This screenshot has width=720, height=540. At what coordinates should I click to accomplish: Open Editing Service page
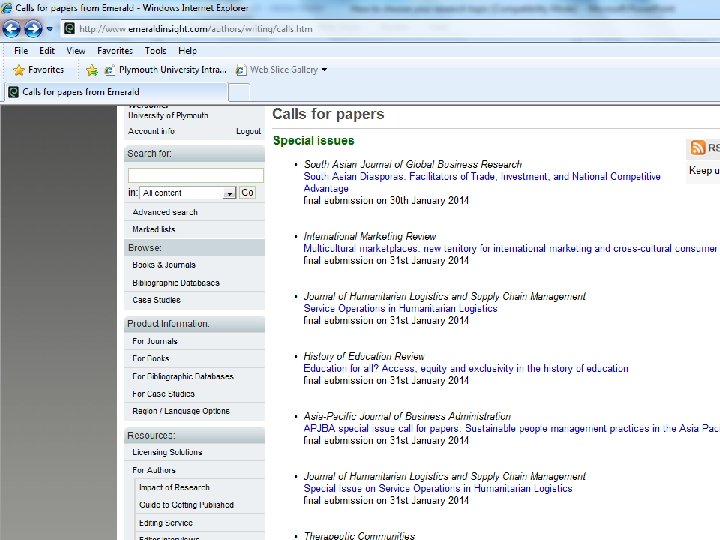coord(166,523)
